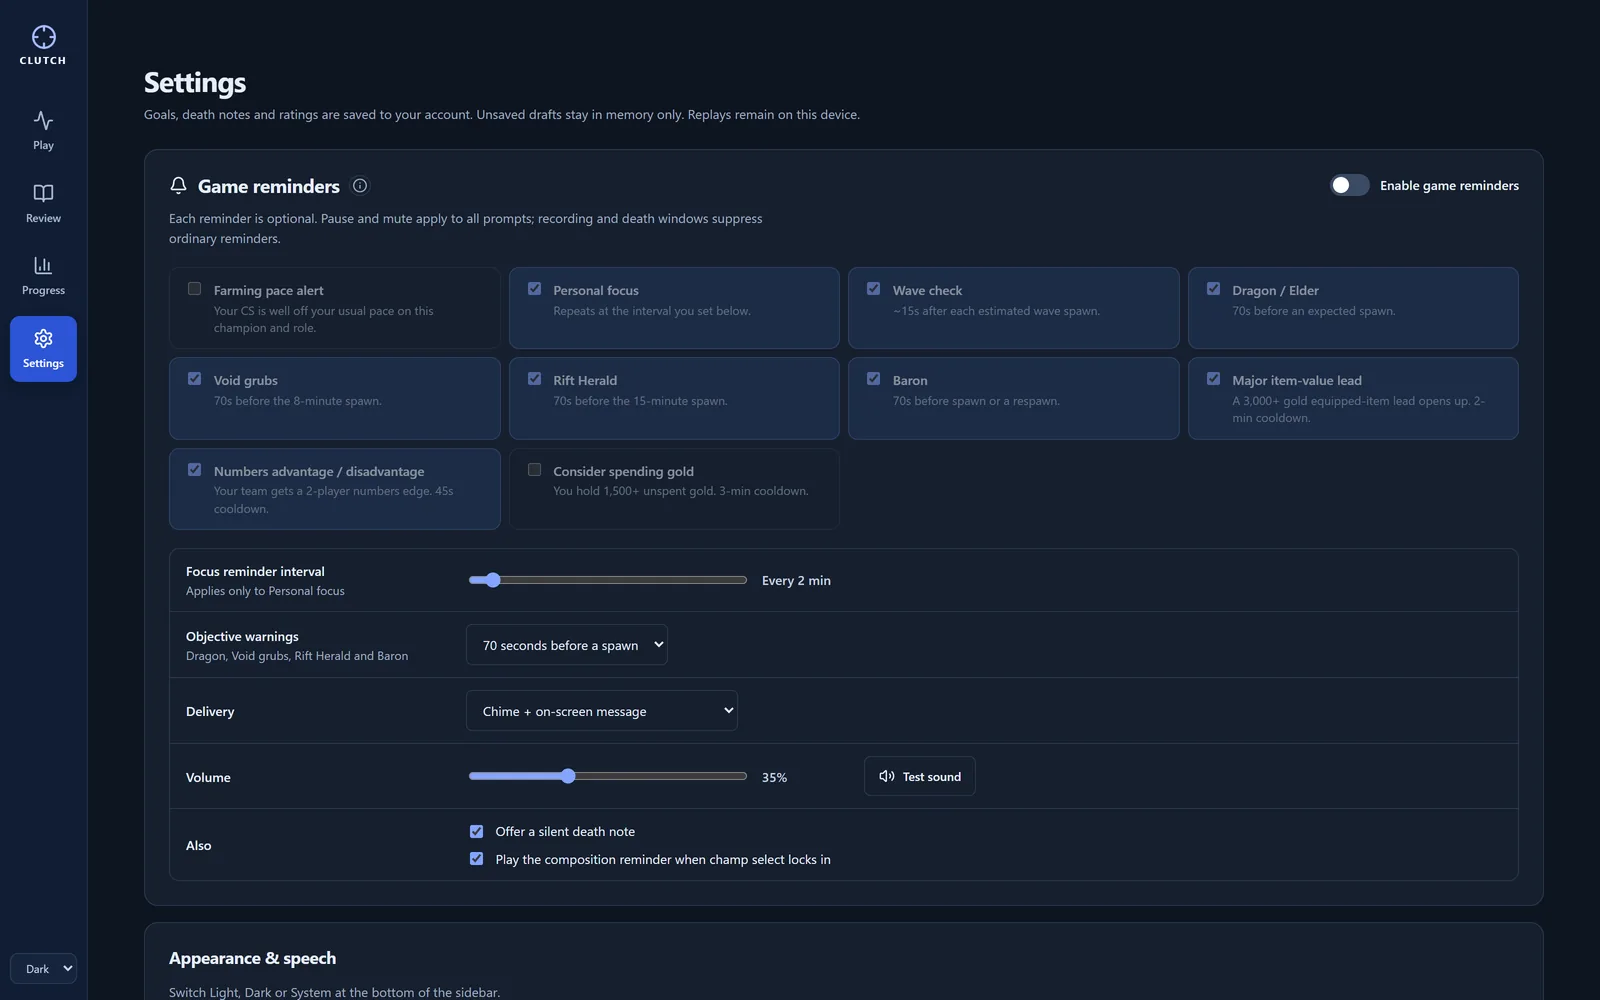Click the bell icon beside Game reminders

pos(178,185)
